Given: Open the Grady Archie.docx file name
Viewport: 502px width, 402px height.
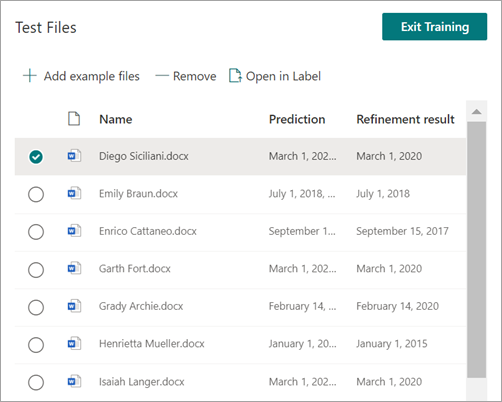Looking at the screenshot, I should coord(141,306).
